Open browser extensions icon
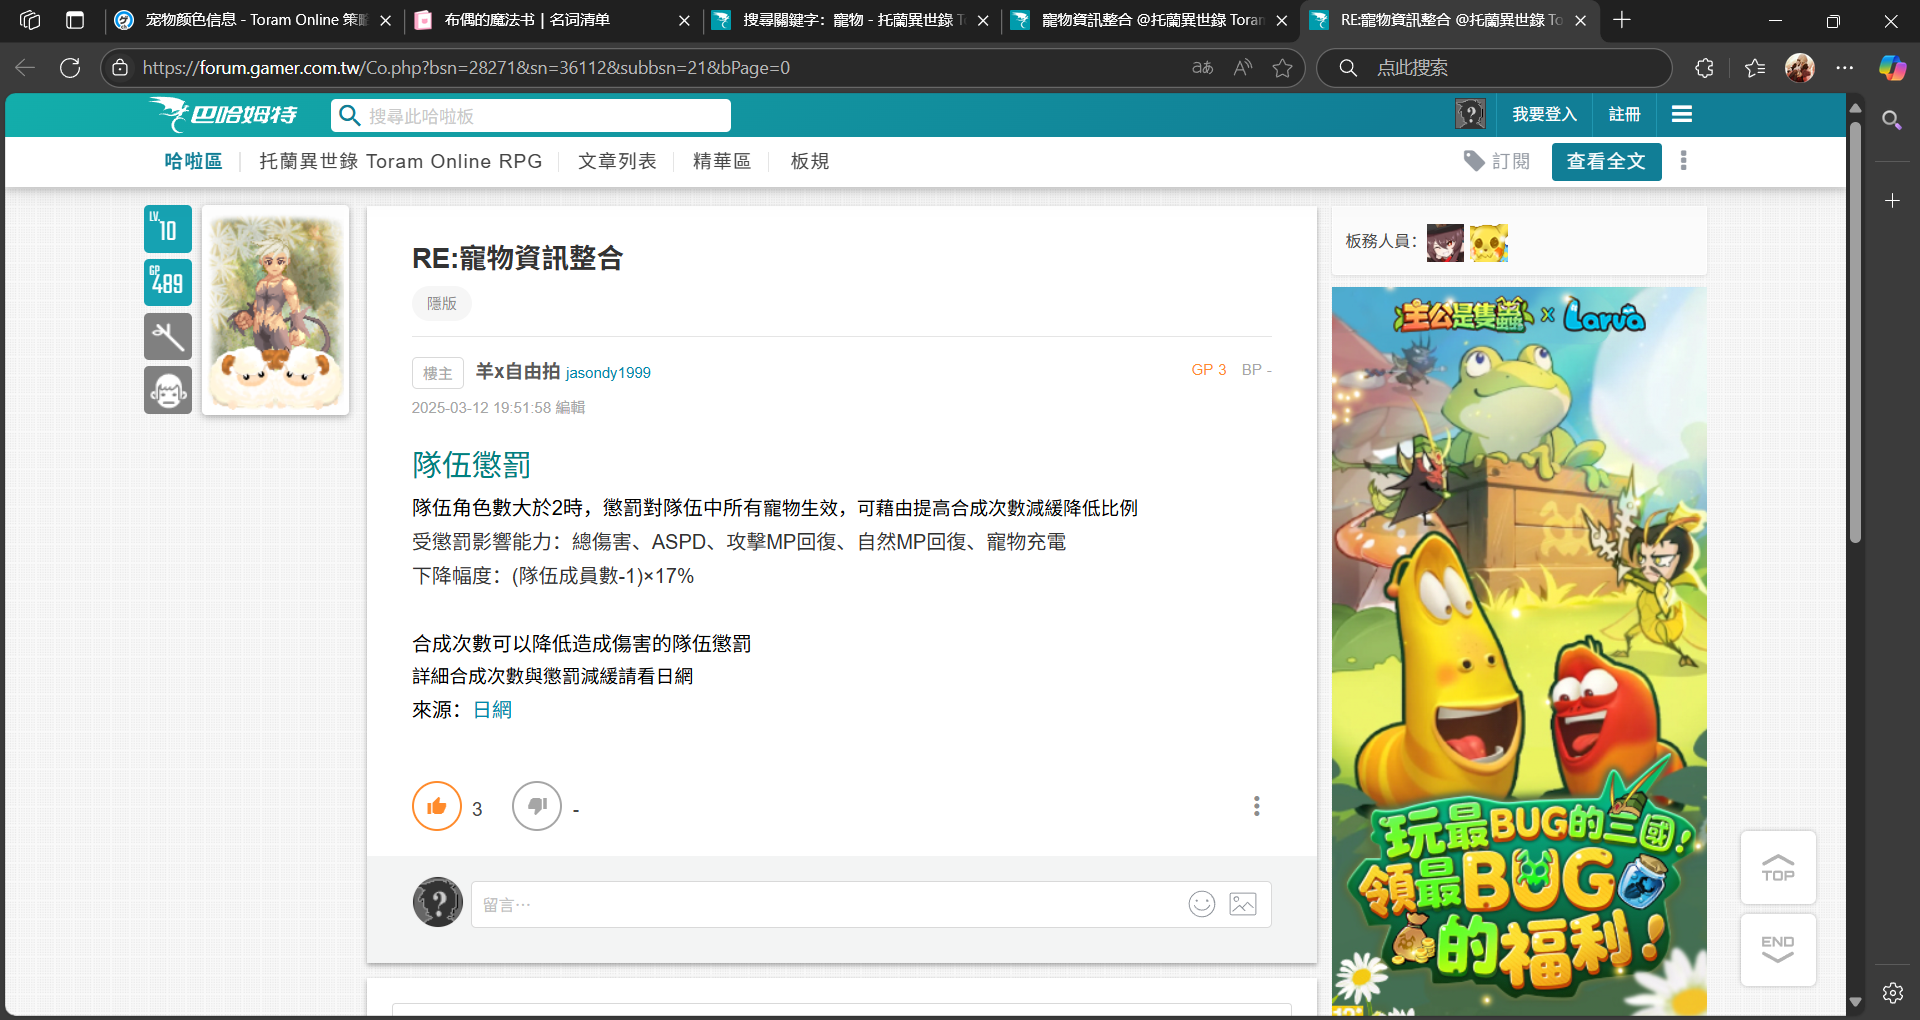The height and width of the screenshot is (1020, 1920). (x=1705, y=68)
